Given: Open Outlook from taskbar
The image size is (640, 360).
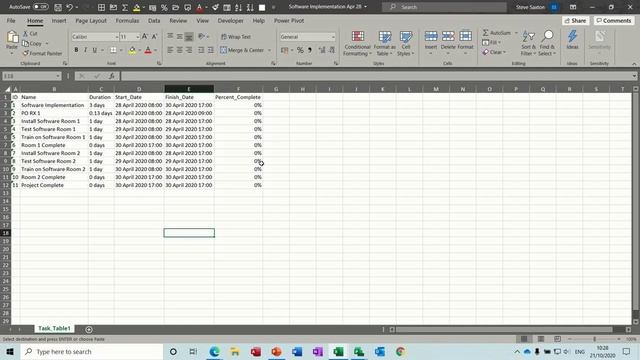Looking at the screenshot, I should [x=380, y=351].
